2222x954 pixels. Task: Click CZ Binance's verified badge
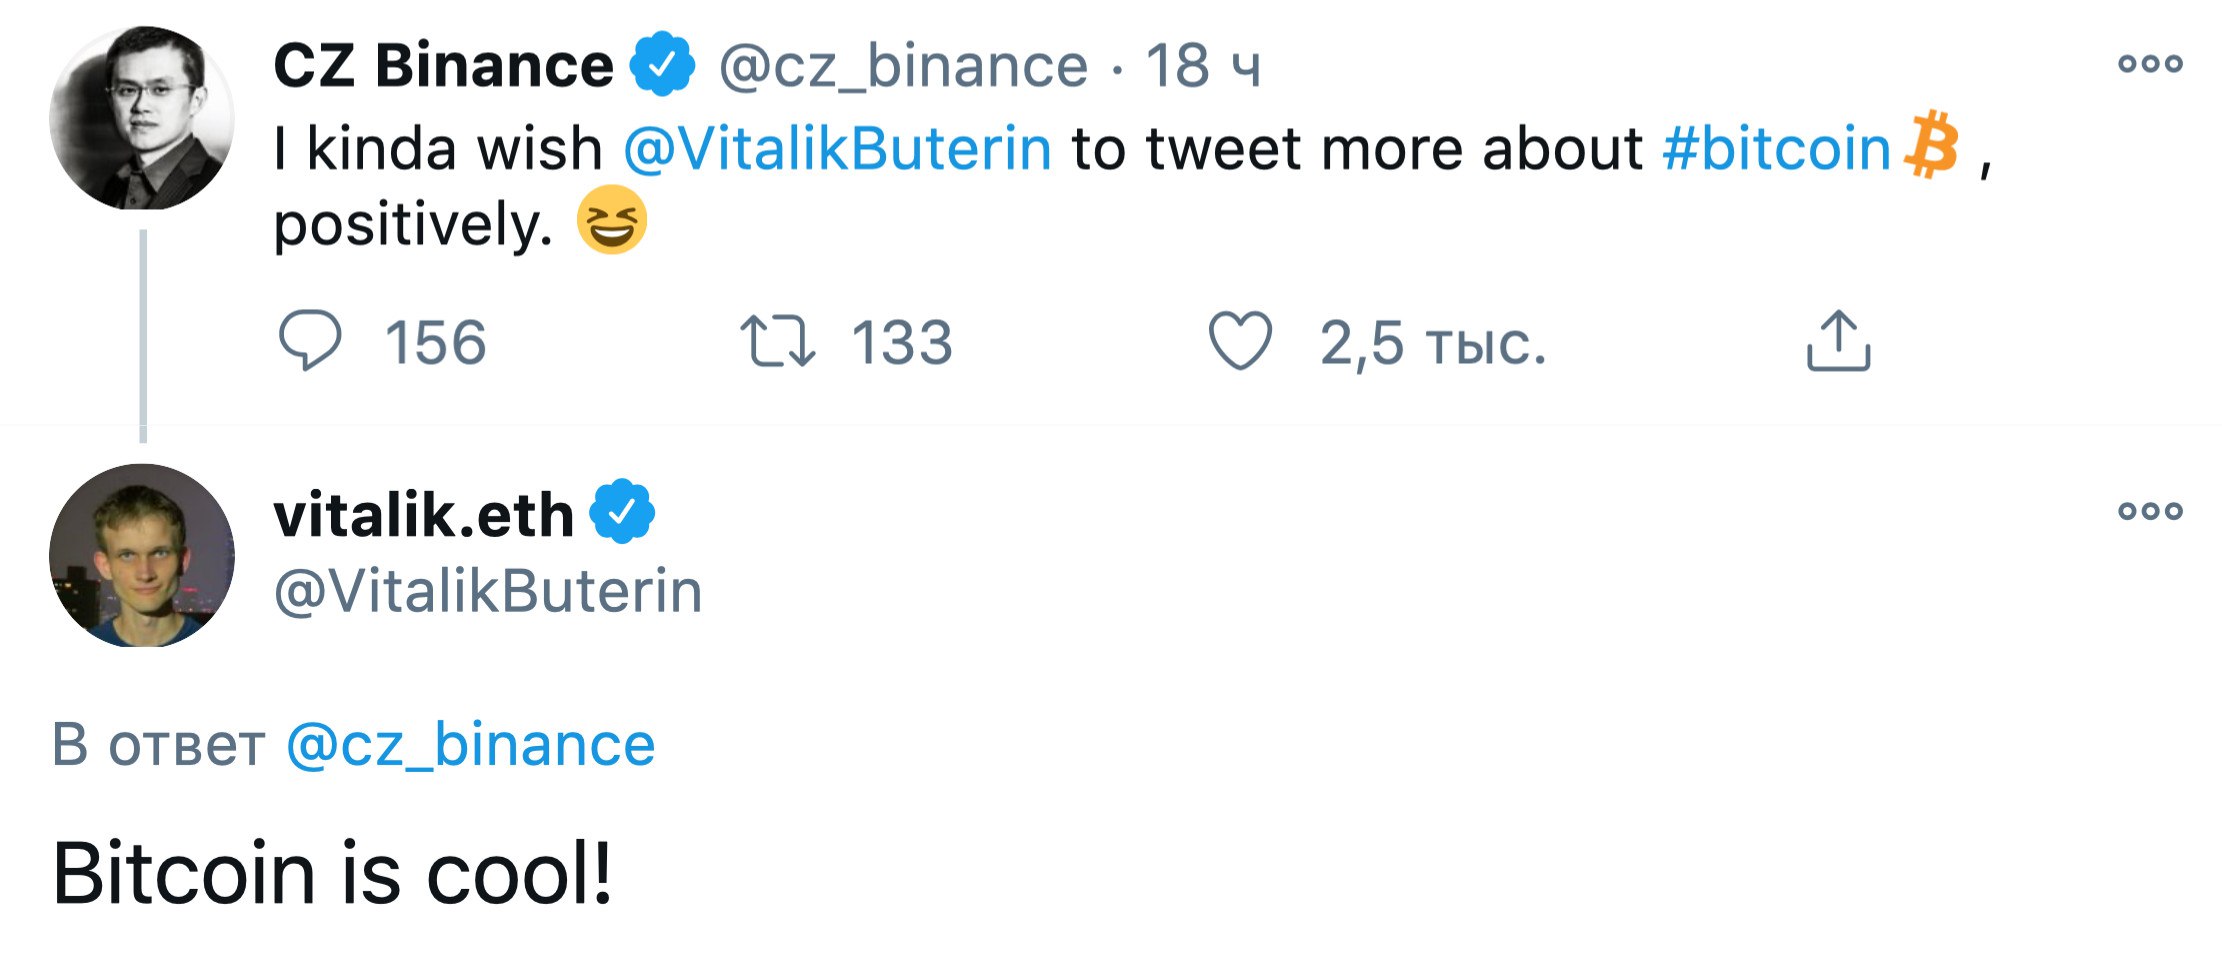(x=661, y=65)
